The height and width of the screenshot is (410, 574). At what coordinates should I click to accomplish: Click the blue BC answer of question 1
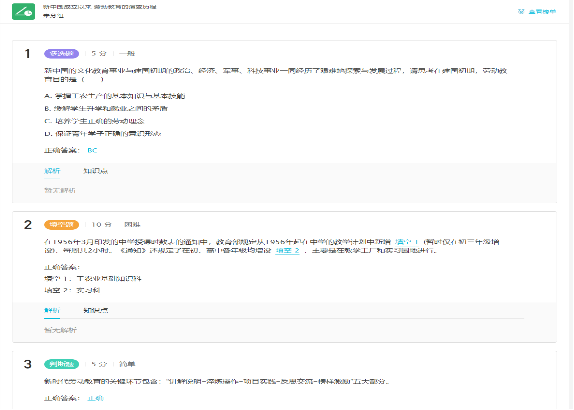click(x=92, y=150)
